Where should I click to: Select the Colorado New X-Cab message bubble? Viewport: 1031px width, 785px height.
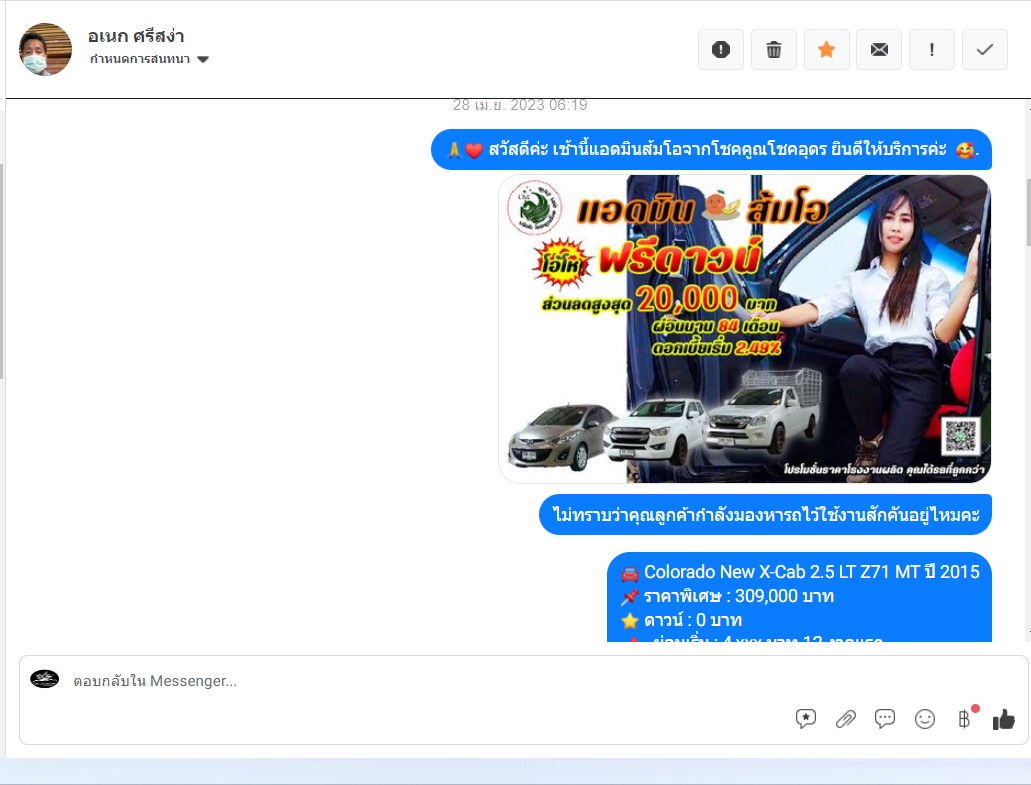pyautogui.click(x=799, y=597)
